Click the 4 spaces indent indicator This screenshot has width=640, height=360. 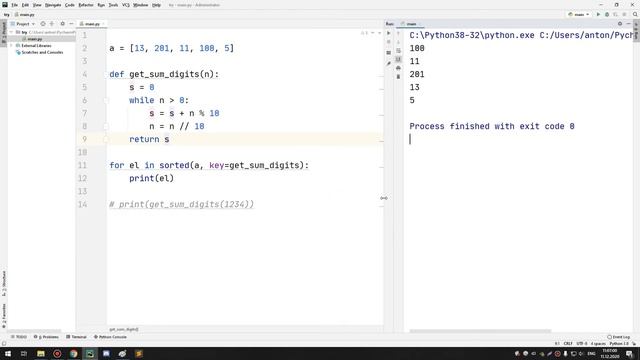click(598, 344)
